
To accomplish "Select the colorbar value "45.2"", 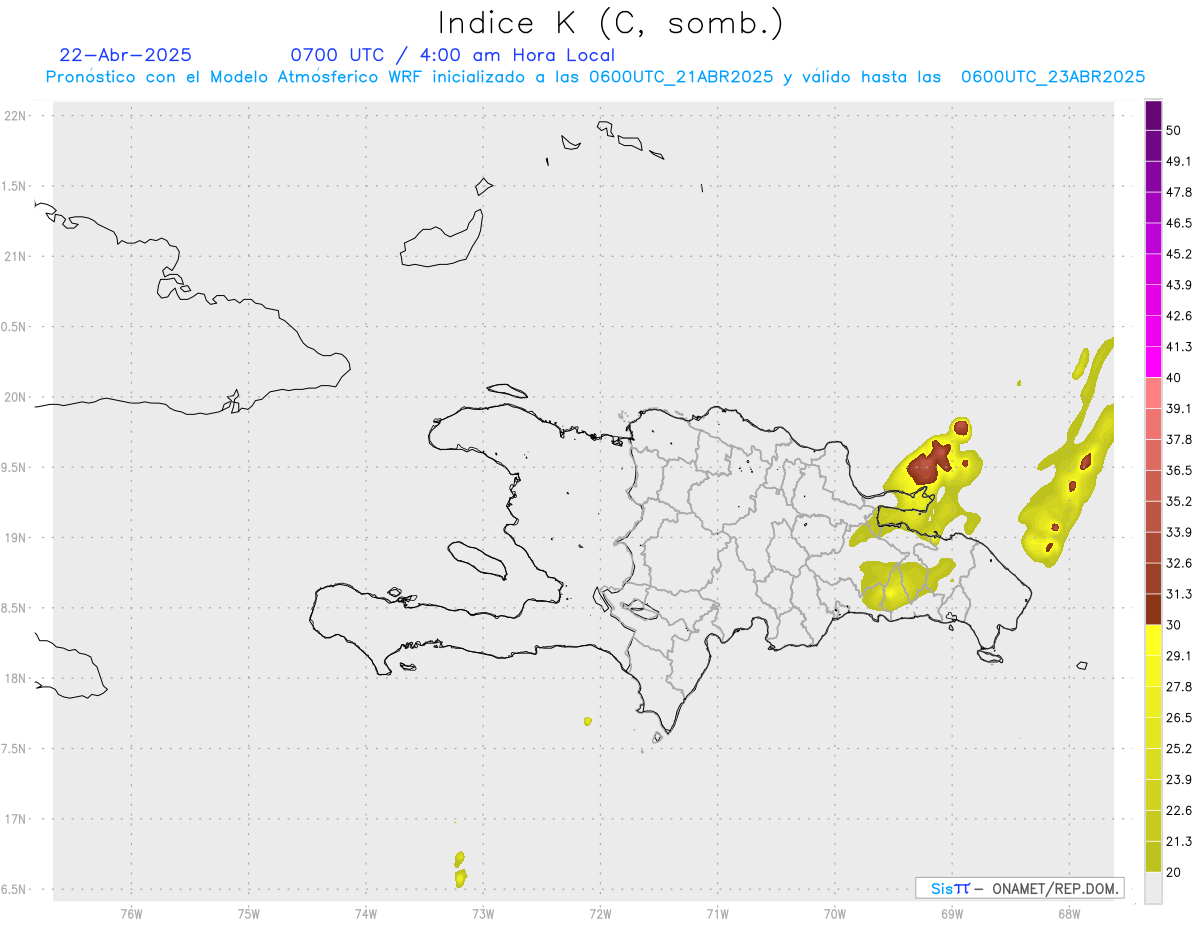I will 1179,254.
